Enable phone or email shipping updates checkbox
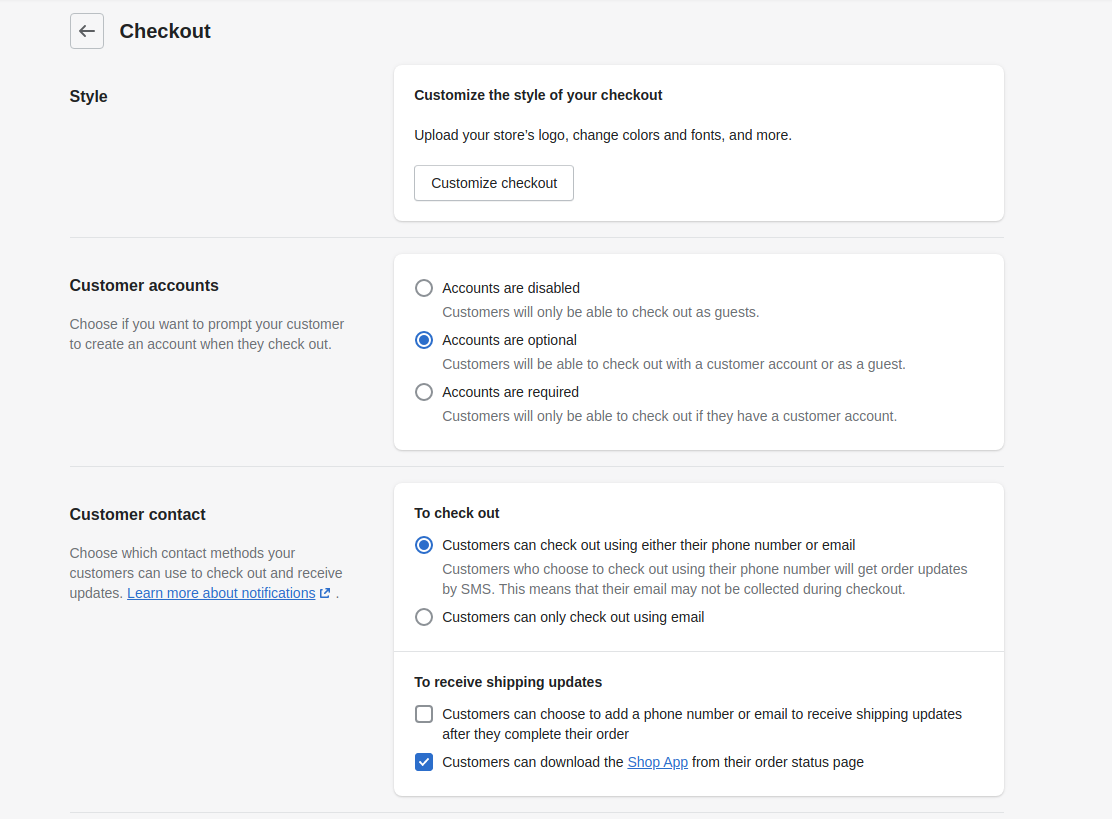The image size is (1112, 819). (x=423, y=714)
